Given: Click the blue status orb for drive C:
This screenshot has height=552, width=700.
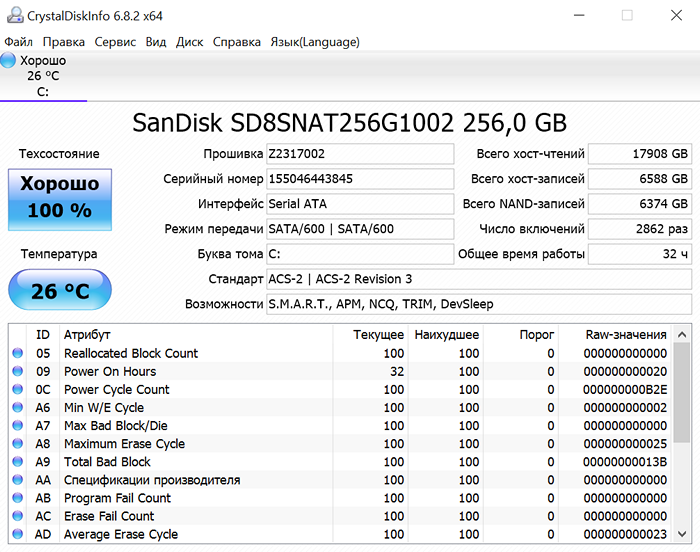Looking at the screenshot, I should [x=9, y=61].
